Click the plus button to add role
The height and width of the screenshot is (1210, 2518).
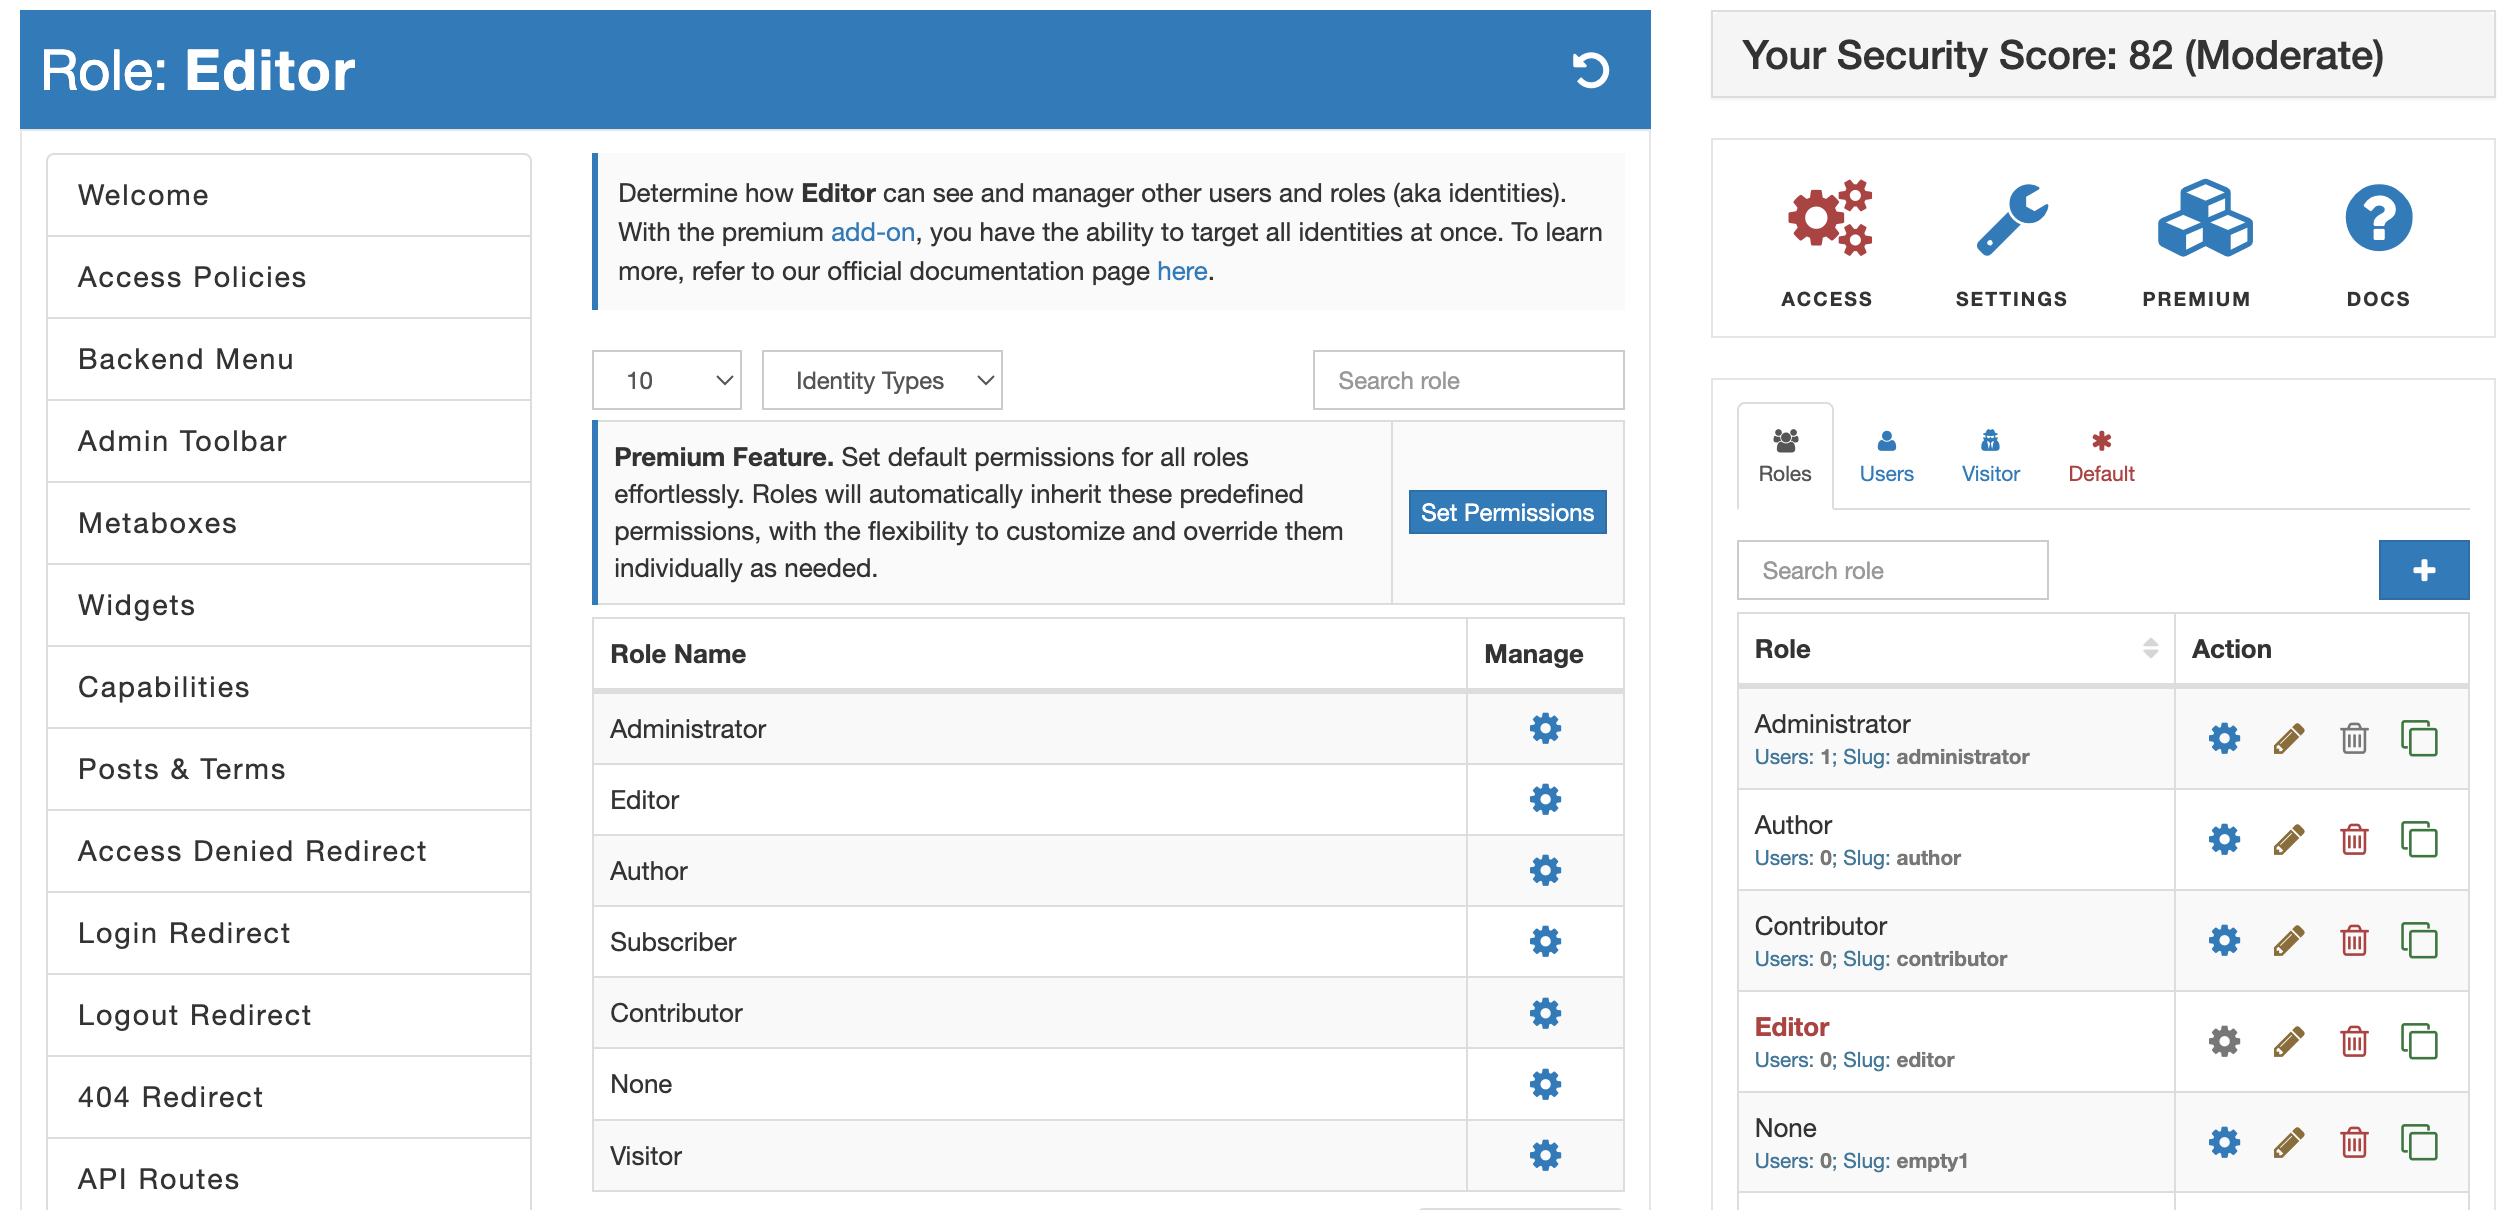(2422, 570)
